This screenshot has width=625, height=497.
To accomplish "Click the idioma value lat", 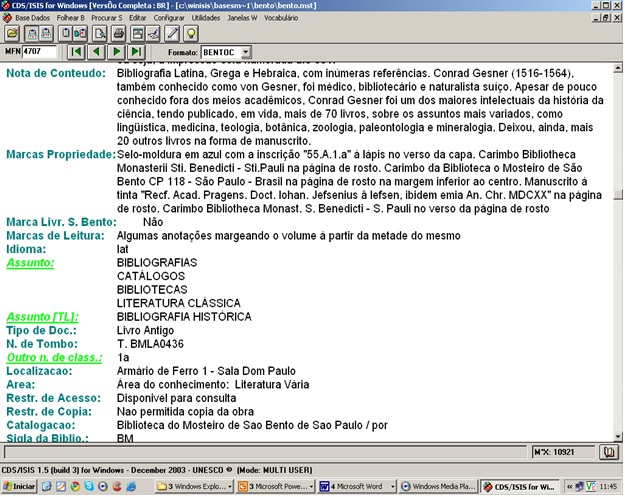I will (x=122, y=249).
